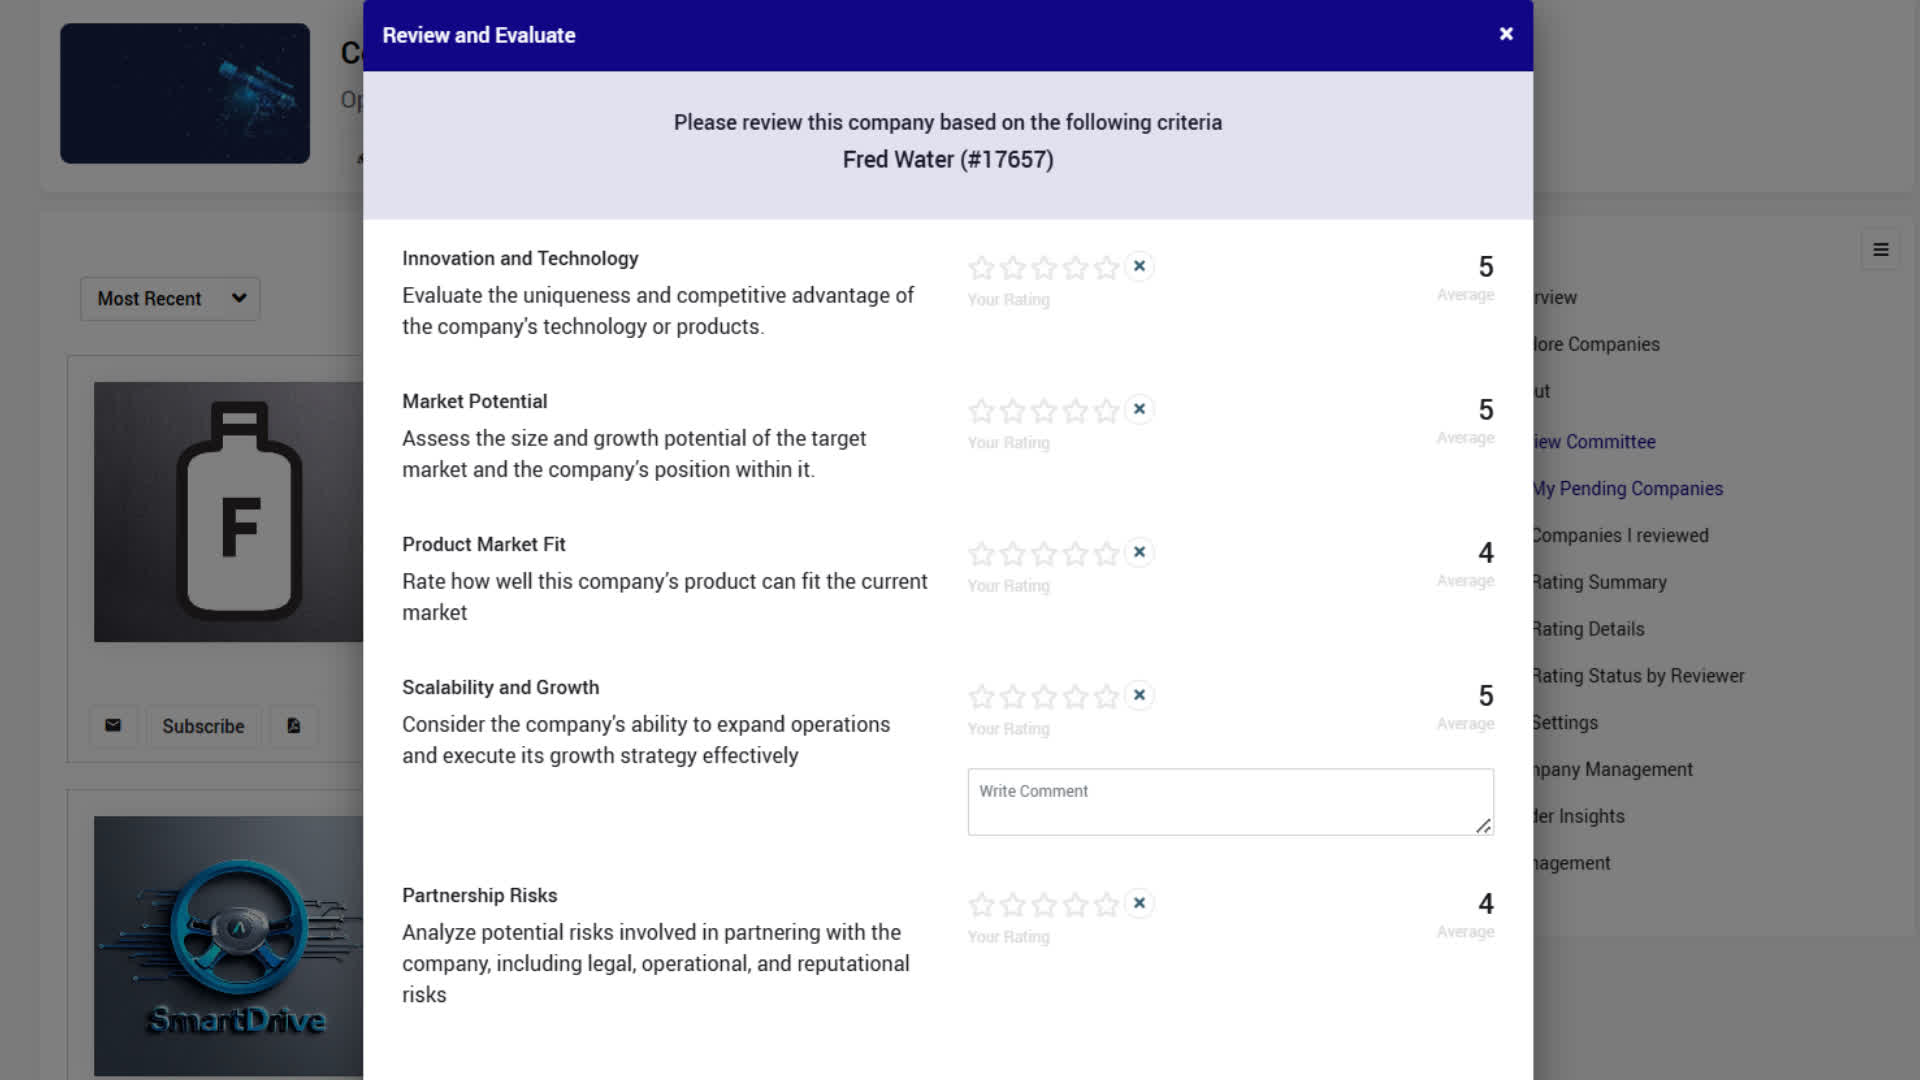Open the Most Recent sort dropdown
This screenshot has height=1080, width=1920.
point(170,299)
